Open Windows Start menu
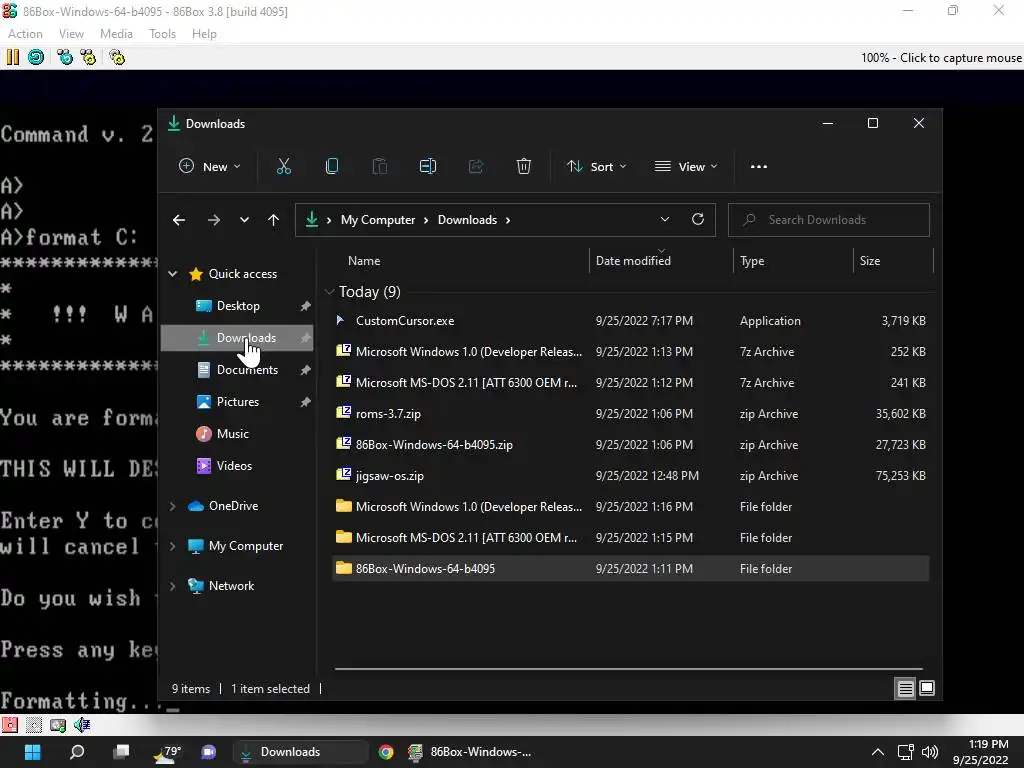This screenshot has height=768, width=1024. (33, 752)
